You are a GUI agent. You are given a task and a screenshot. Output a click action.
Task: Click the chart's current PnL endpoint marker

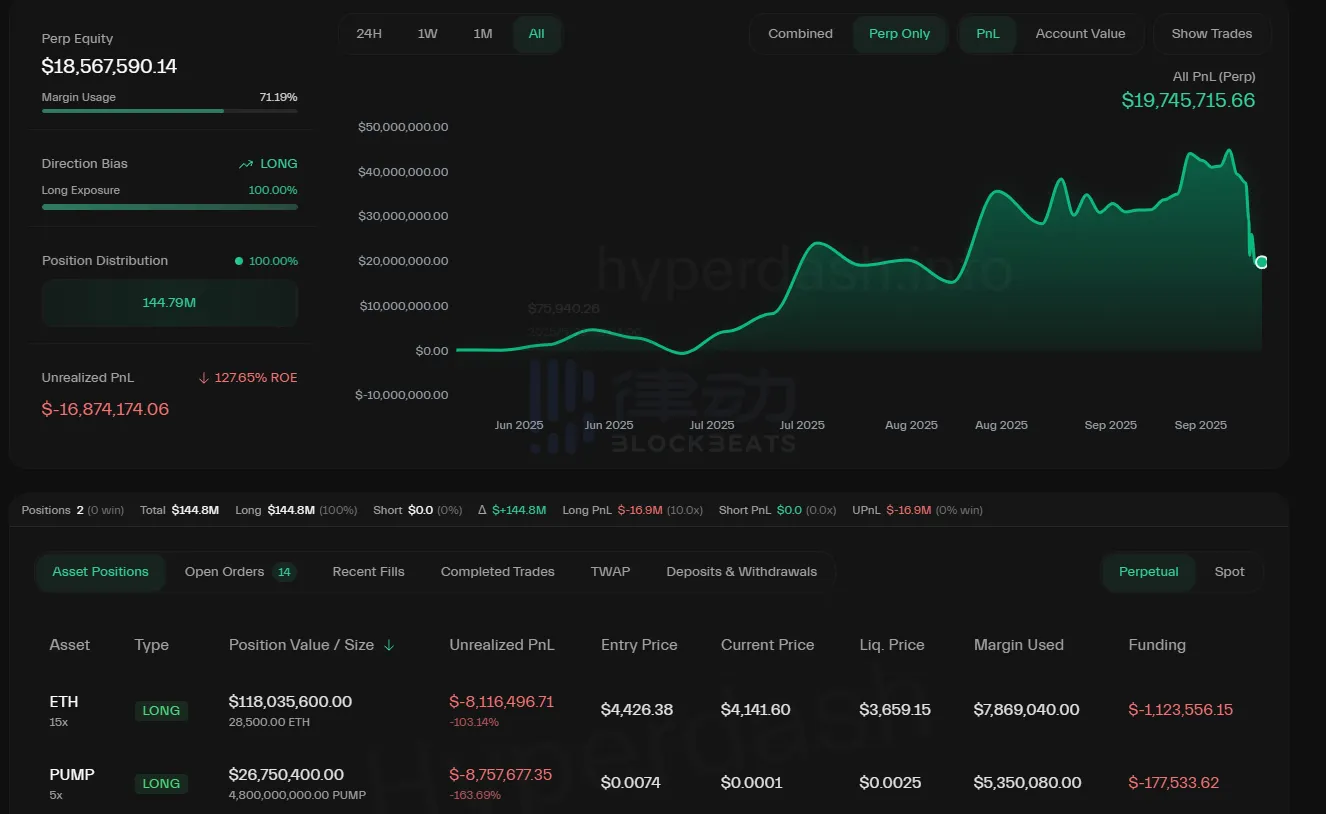(x=1261, y=262)
